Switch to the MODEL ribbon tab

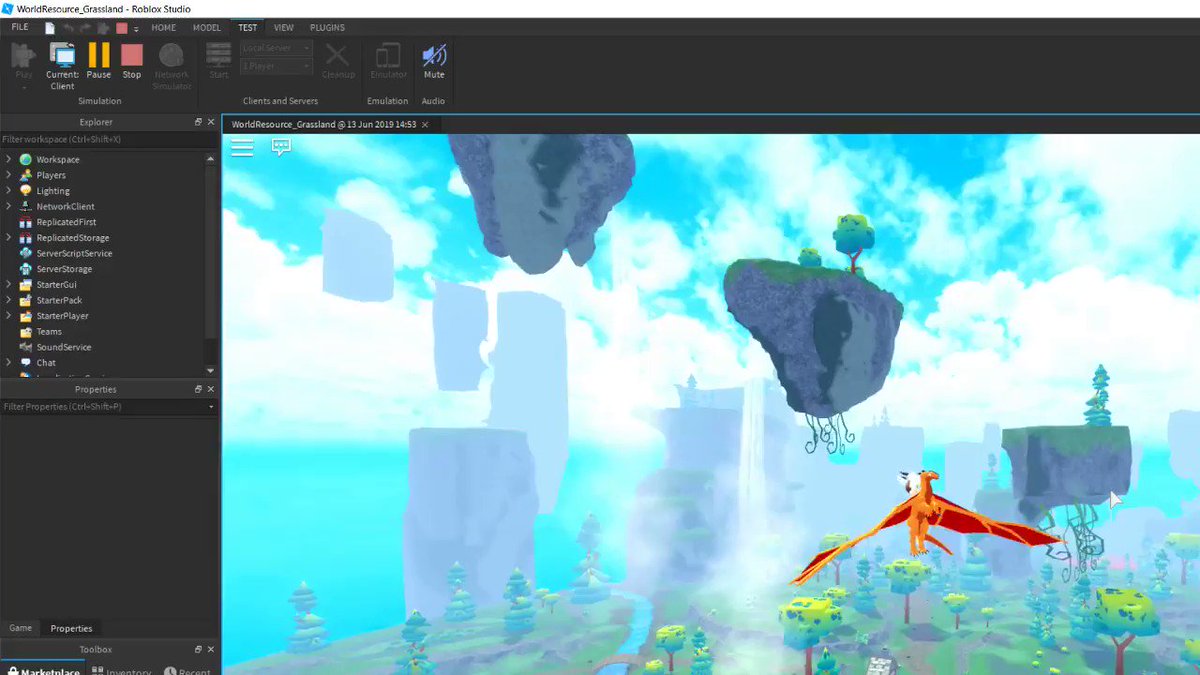coord(207,28)
